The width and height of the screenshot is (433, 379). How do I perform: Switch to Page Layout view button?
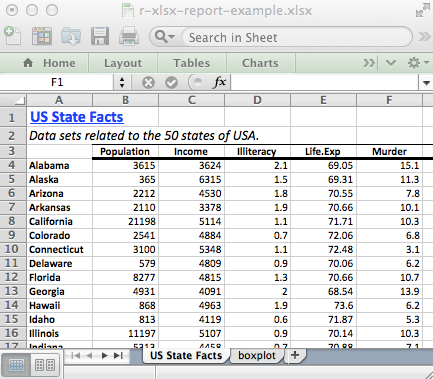pos(45,365)
